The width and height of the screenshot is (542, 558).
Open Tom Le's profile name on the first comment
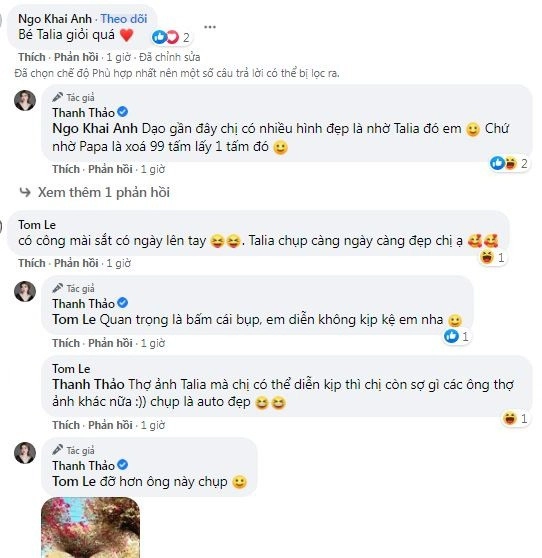[x=37, y=225]
